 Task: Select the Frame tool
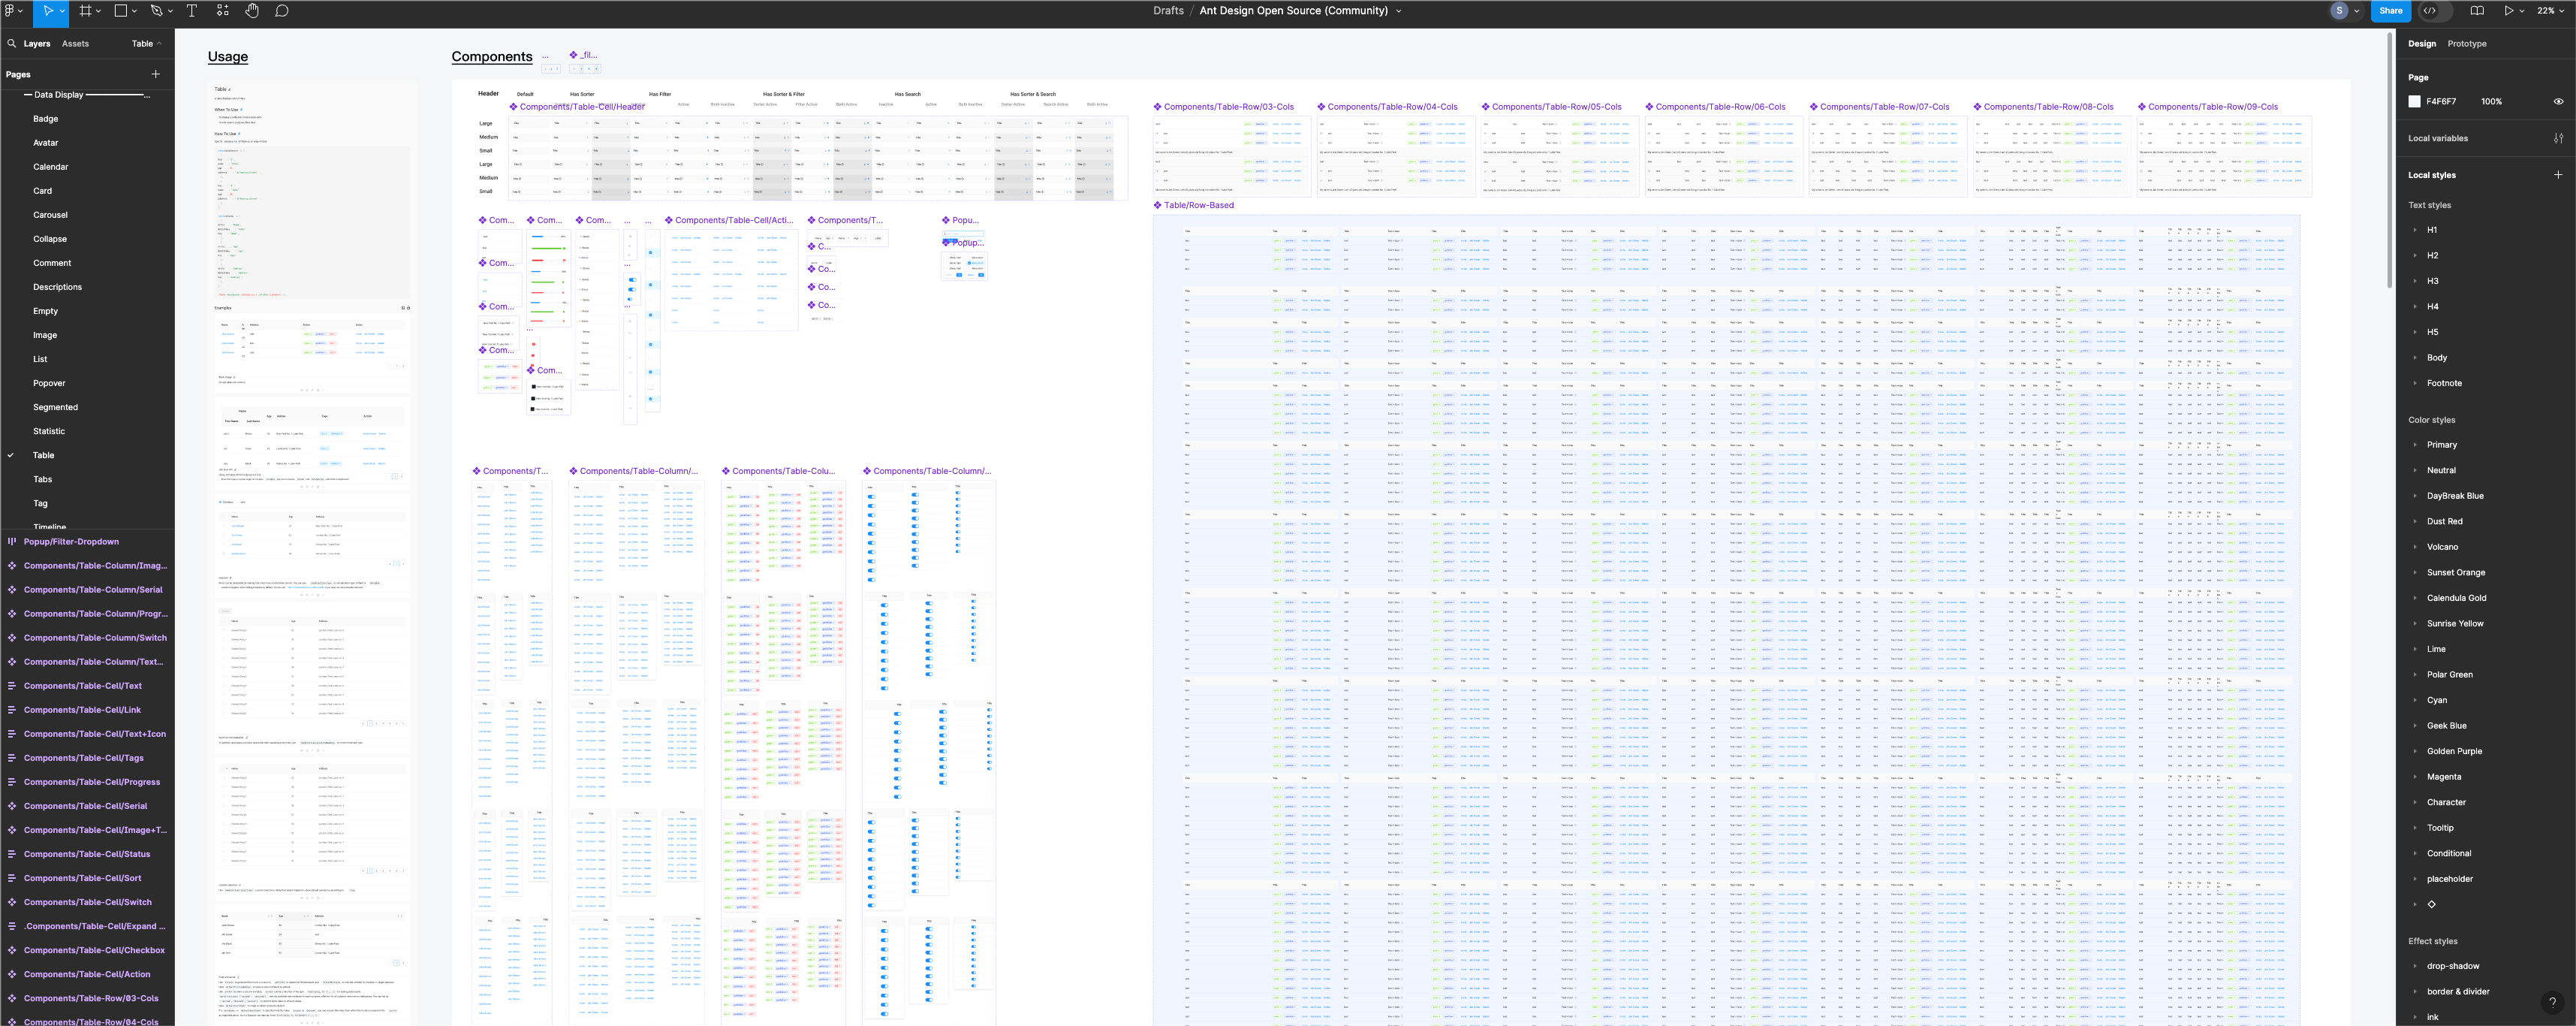coord(85,11)
